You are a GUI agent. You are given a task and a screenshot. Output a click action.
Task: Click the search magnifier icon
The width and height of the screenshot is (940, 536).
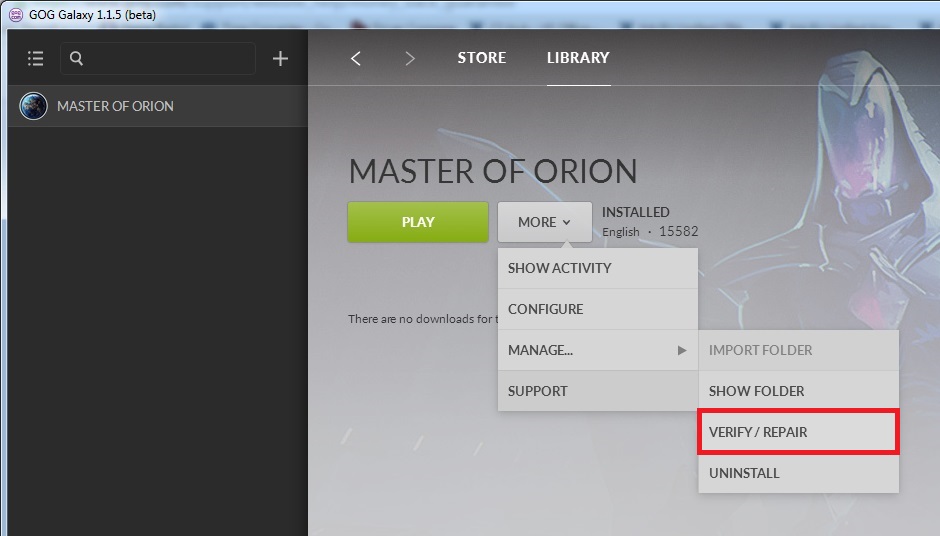76,58
